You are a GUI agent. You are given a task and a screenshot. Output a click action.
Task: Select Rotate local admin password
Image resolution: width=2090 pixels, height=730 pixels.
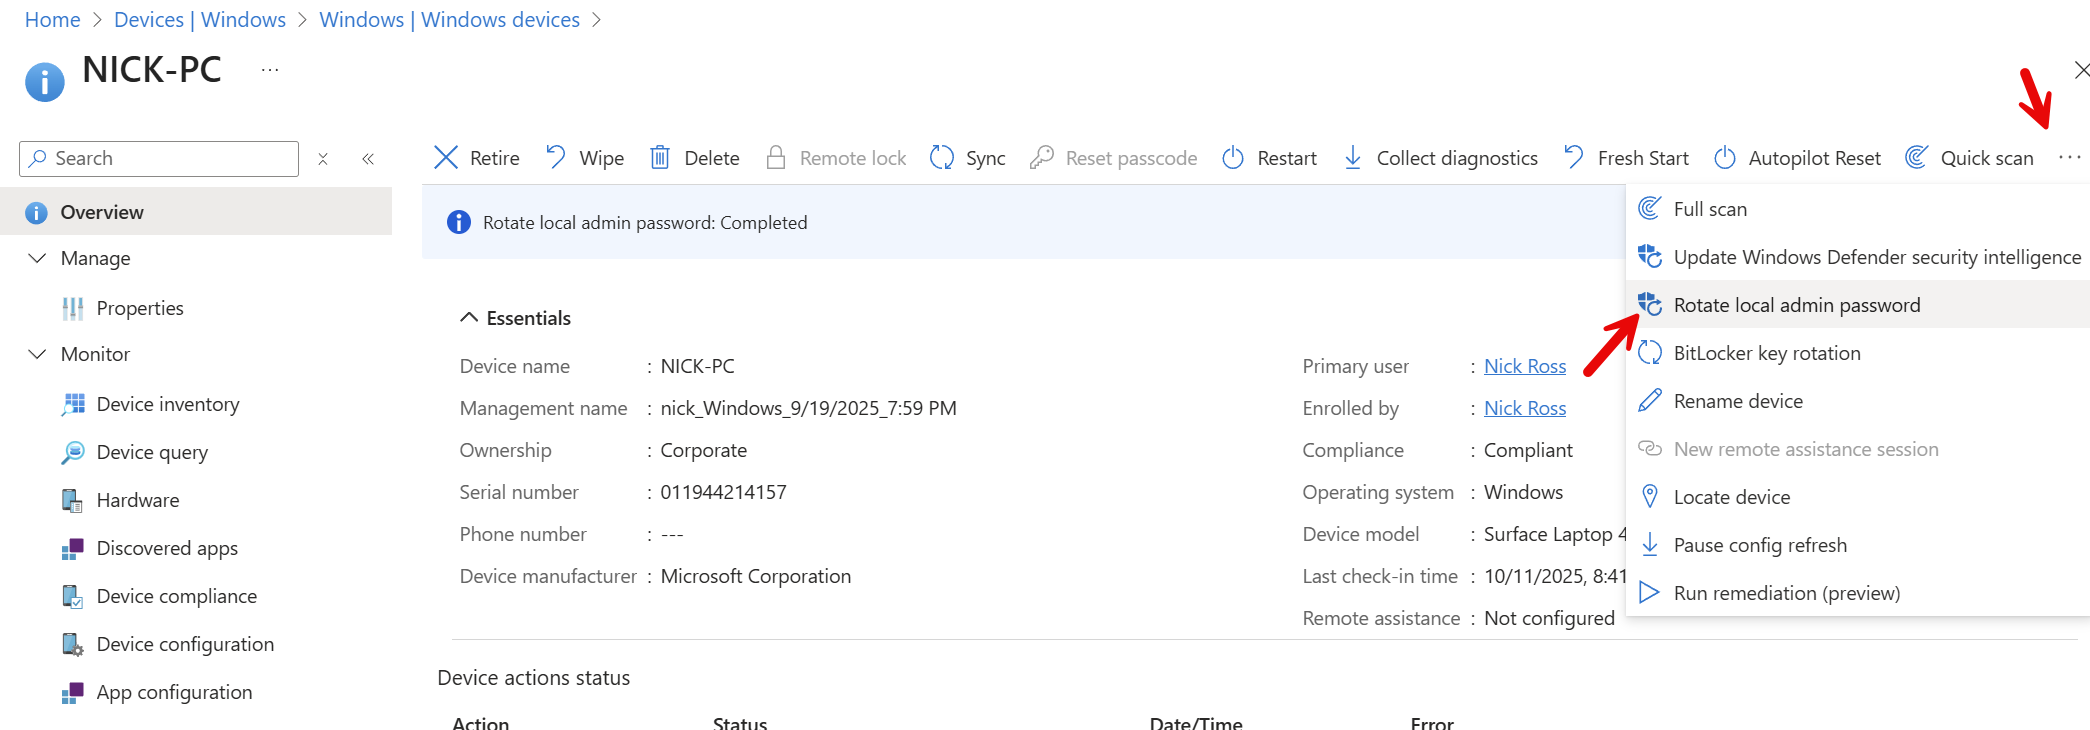[1796, 305]
